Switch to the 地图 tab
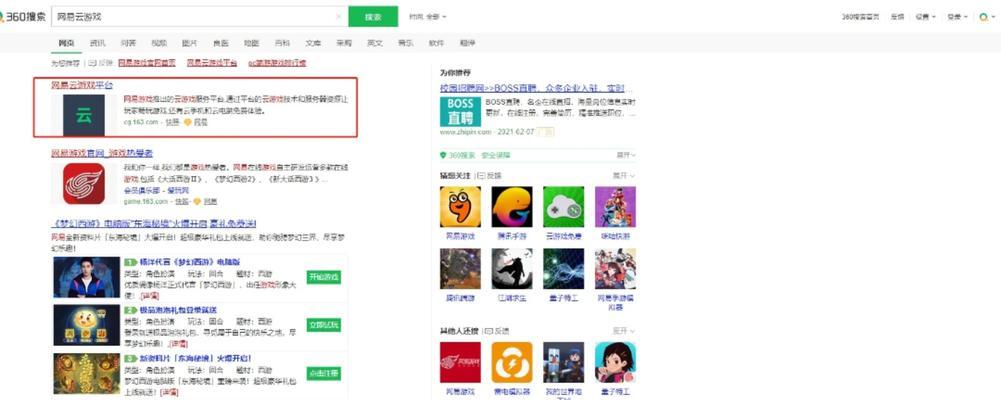The width and height of the screenshot is (1001, 400). pyautogui.click(x=251, y=43)
